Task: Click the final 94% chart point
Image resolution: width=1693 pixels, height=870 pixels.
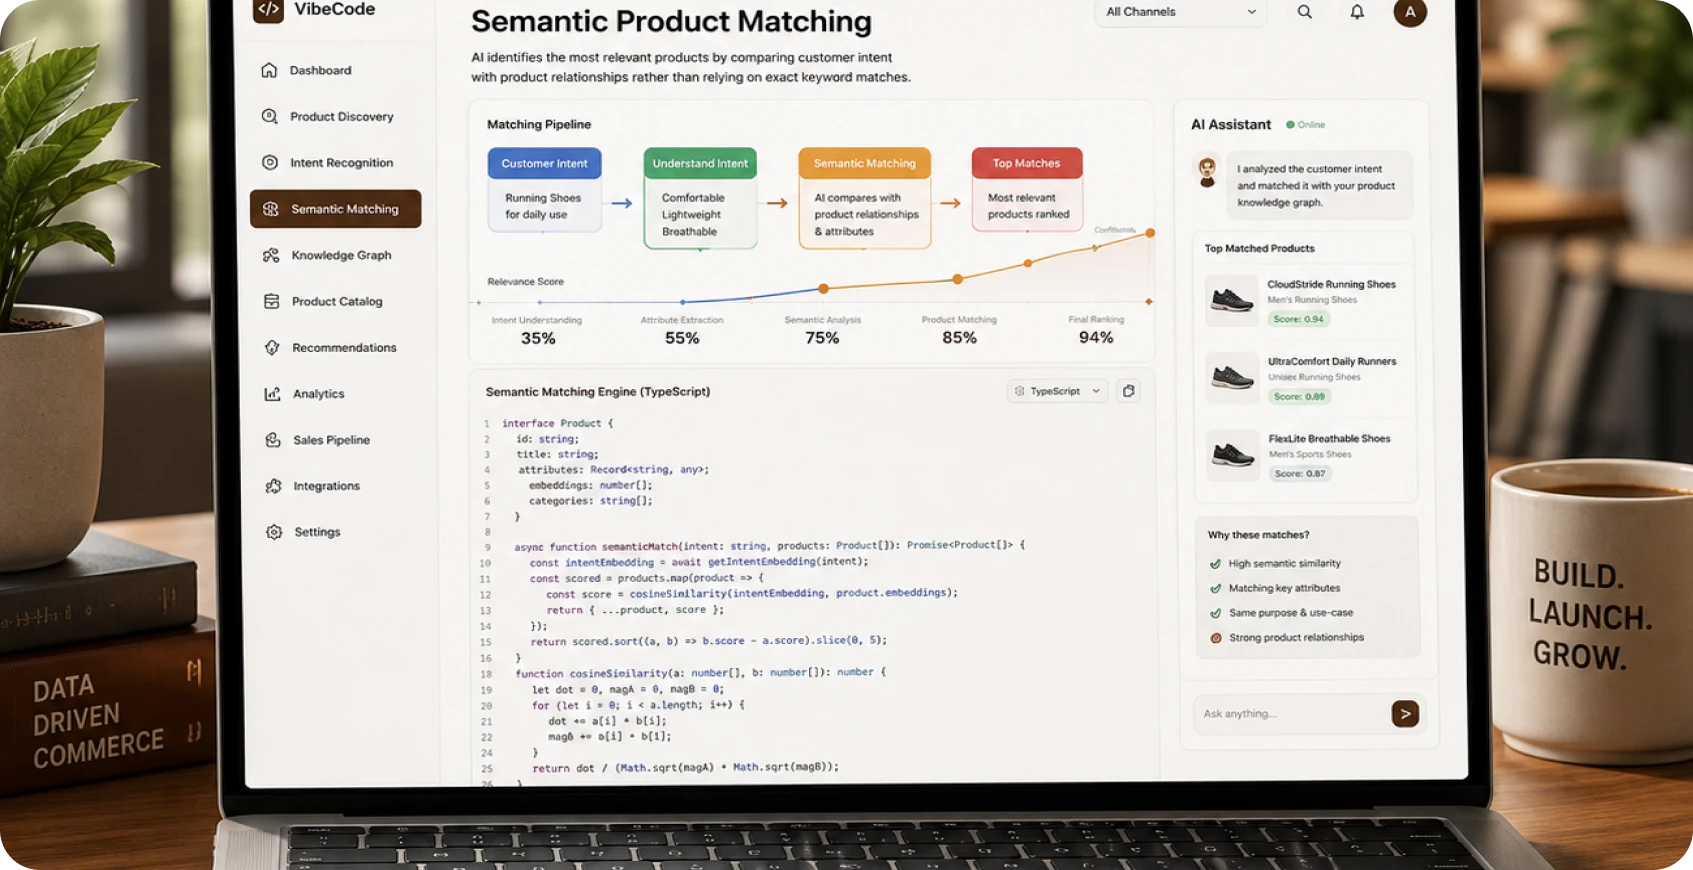Action: click(x=1150, y=232)
